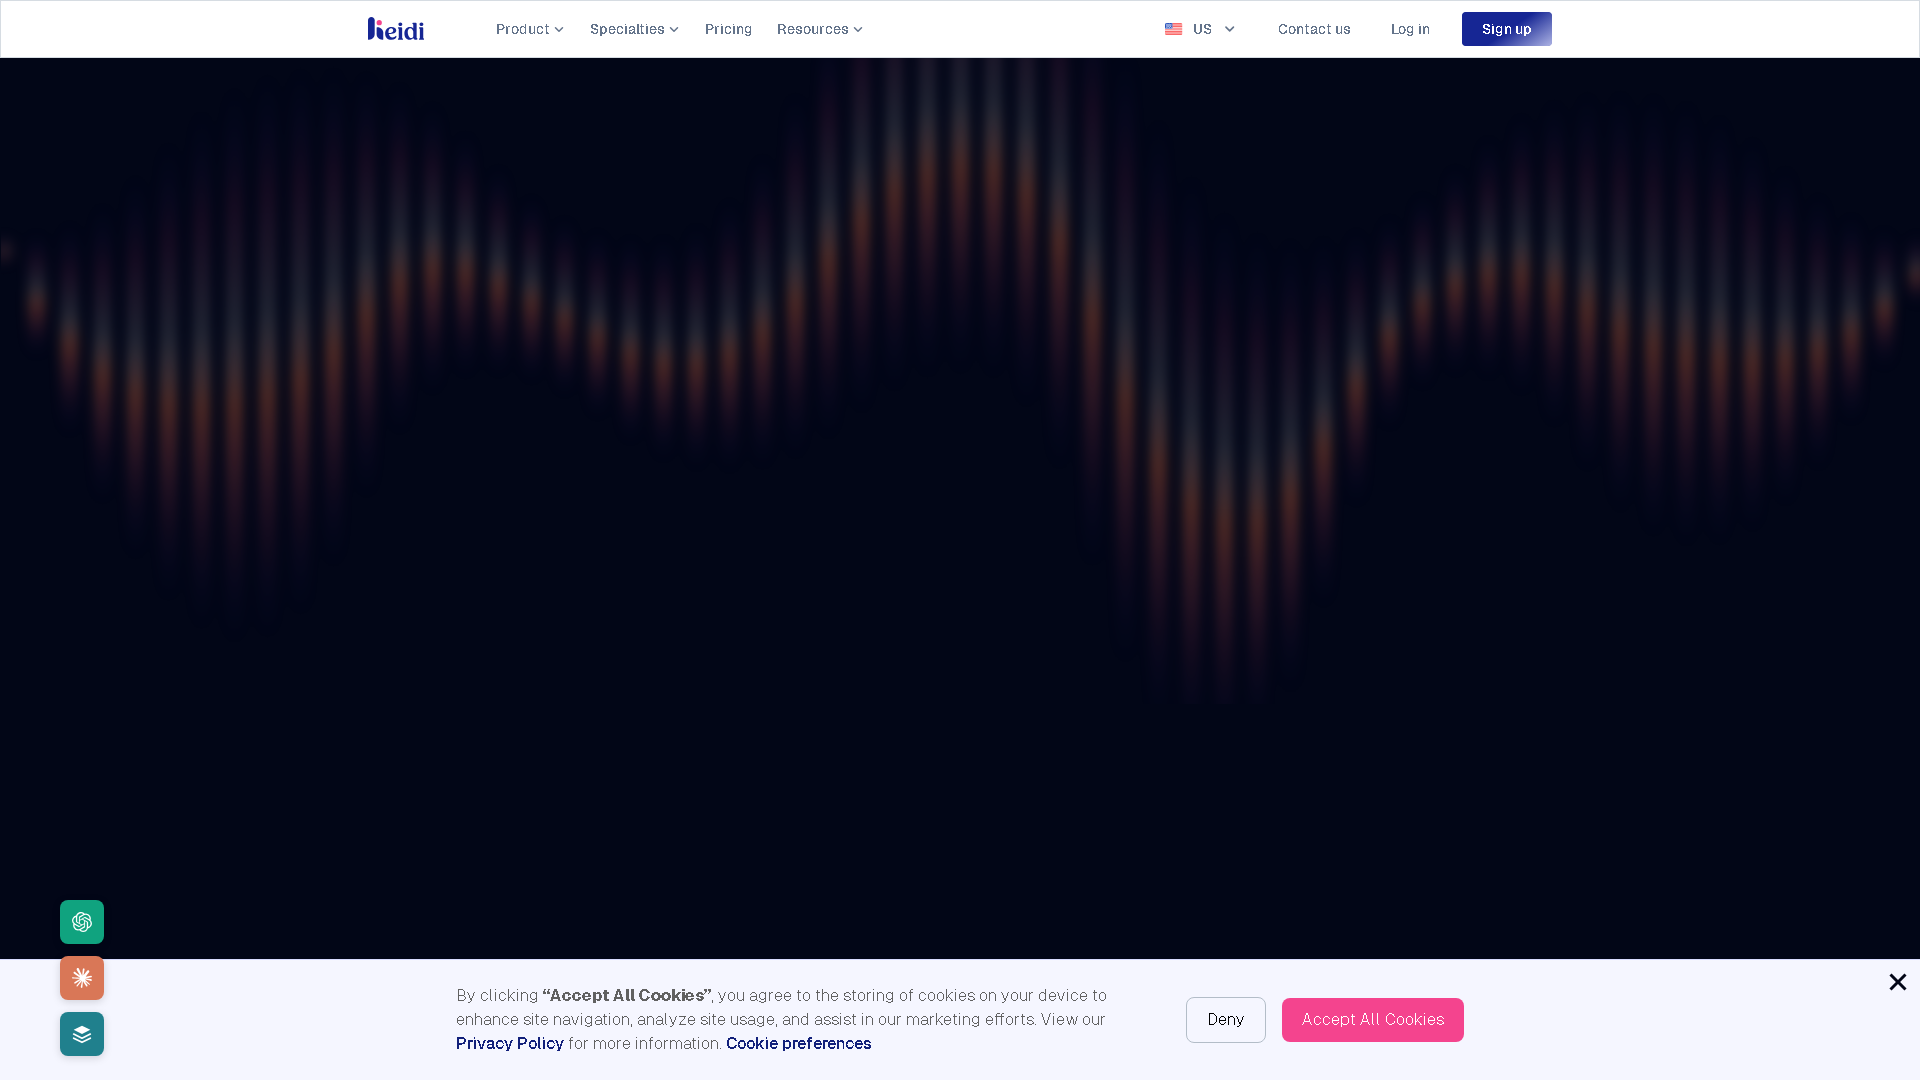The image size is (1920, 1080).
Task: Go to the Pricing page
Action: 728,29
